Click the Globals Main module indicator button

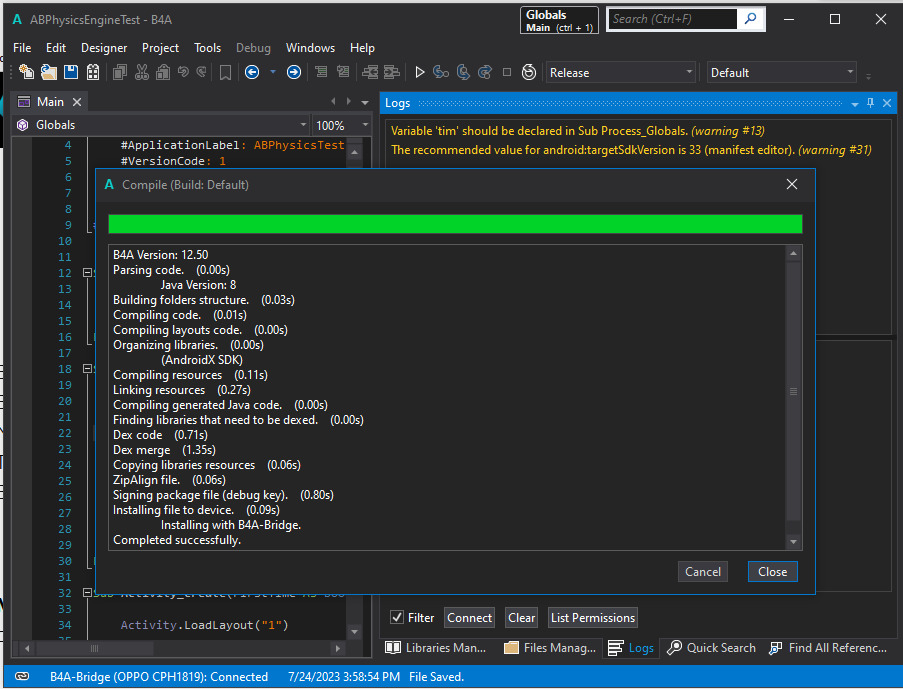(559, 20)
